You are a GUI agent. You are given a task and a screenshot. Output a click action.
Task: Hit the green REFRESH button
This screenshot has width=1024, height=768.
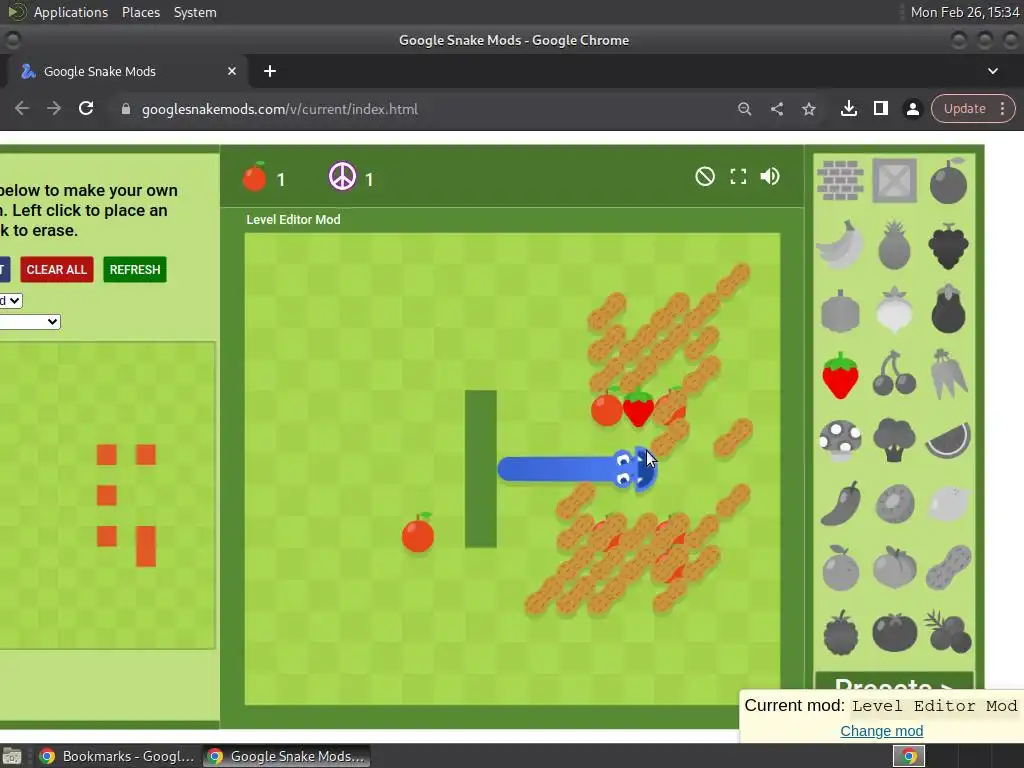coord(135,270)
